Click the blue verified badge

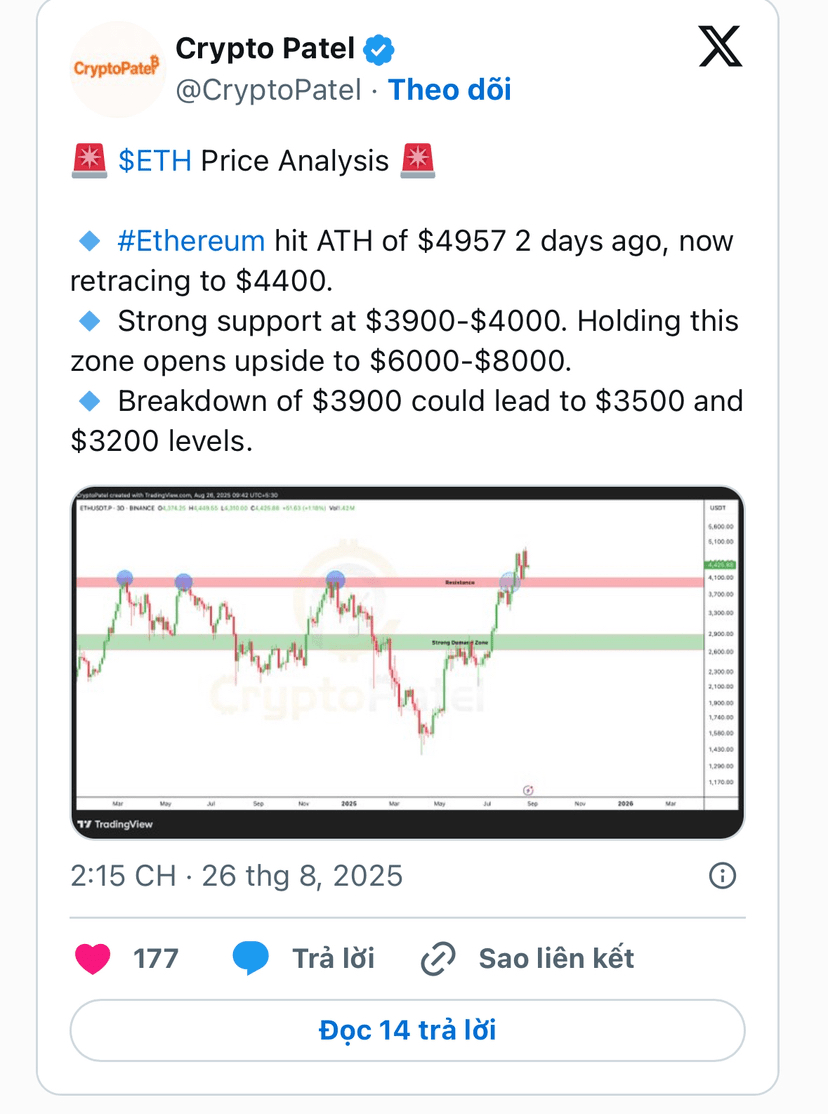[379, 50]
